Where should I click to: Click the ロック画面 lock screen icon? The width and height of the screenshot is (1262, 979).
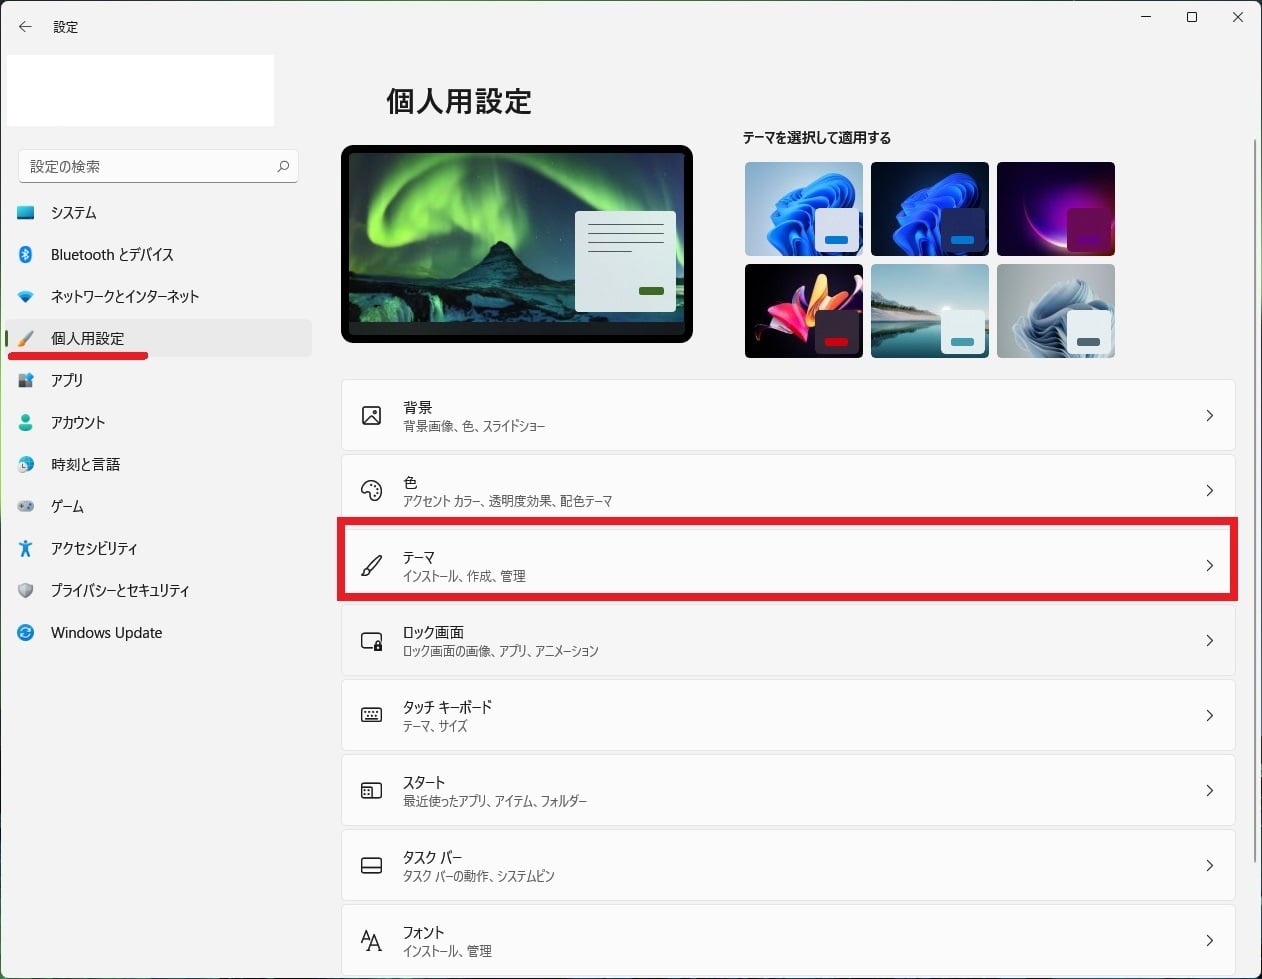click(x=371, y=641)
